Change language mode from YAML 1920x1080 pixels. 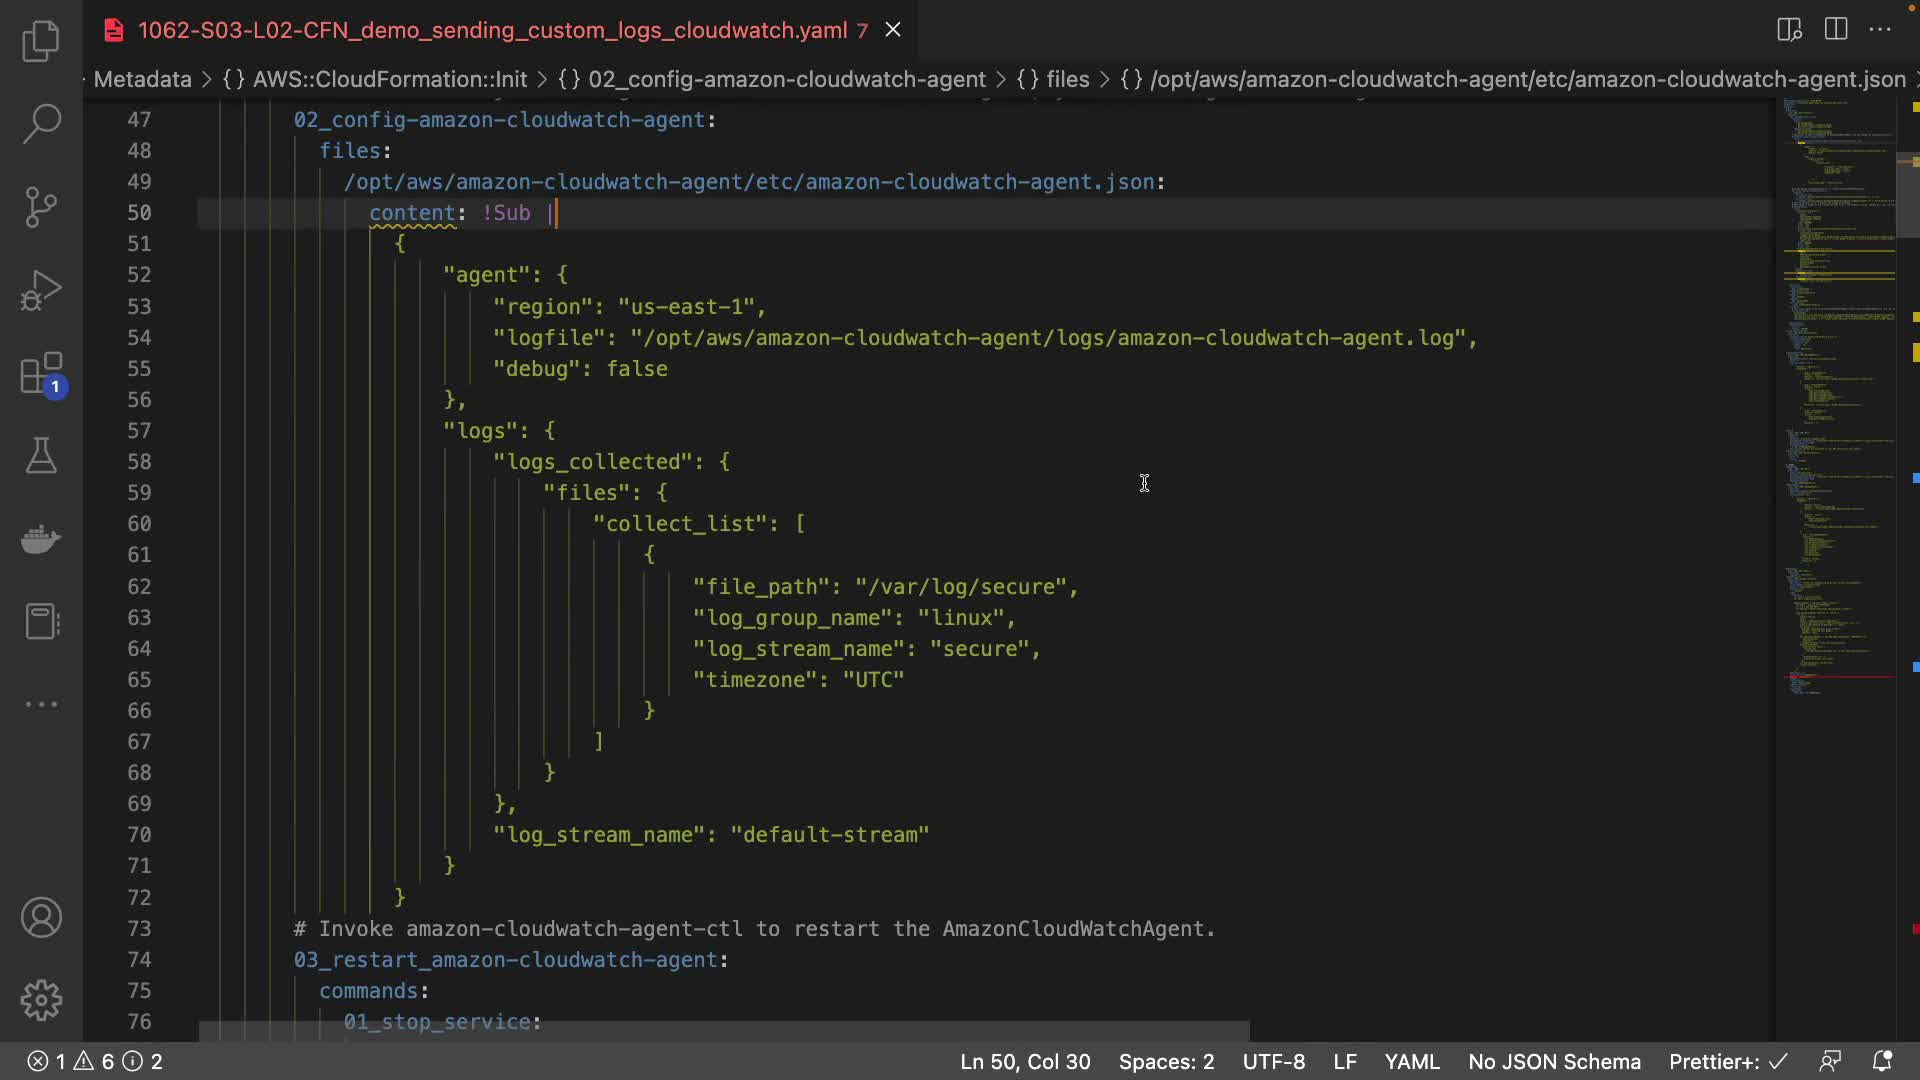click(1411, 1062)
